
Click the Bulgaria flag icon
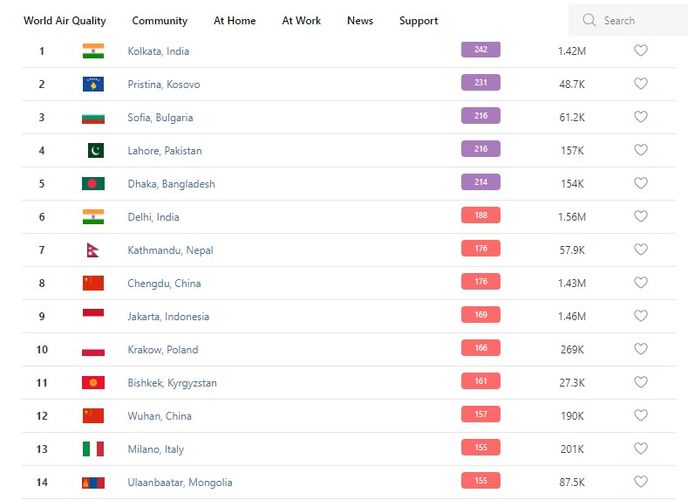93,118
